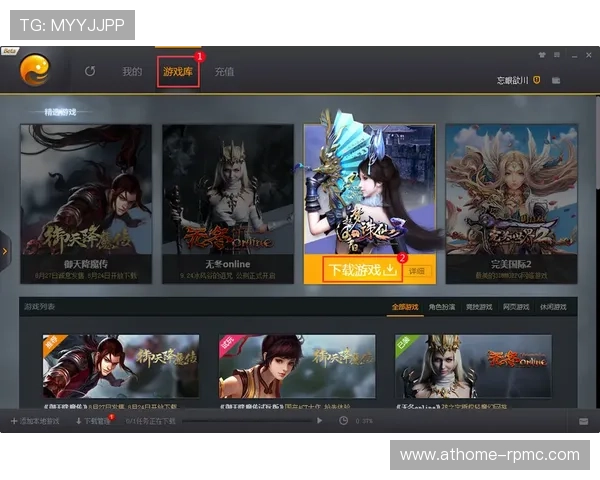Image resolution: width=600 pixels, height=480 pixels.
Task: Open 御天降魔传 banner tagged 推荐 in list
Action: (121, 366)
